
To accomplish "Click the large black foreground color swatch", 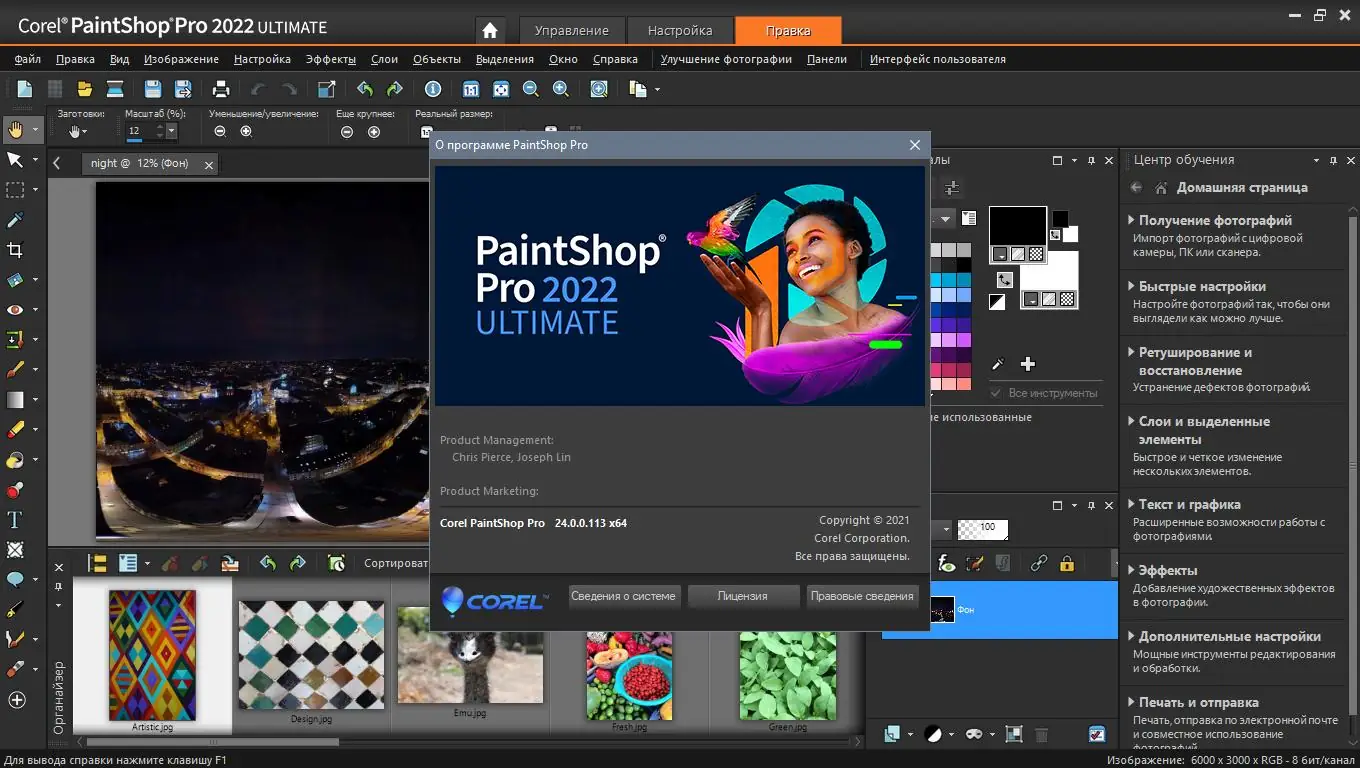I will point(1017,226).
